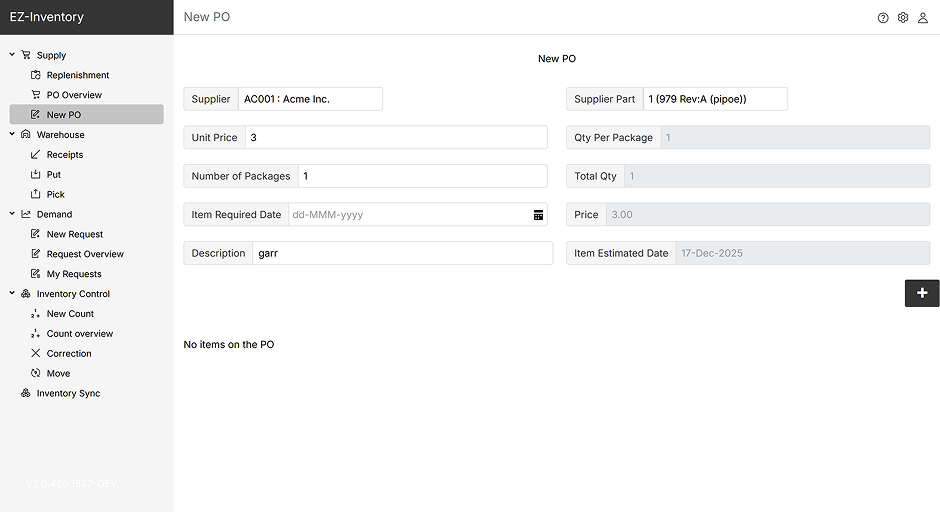The width and height of the screenshot is (940, 512).
Task: Open the Supplier combo box
Action: coord(311,99)
